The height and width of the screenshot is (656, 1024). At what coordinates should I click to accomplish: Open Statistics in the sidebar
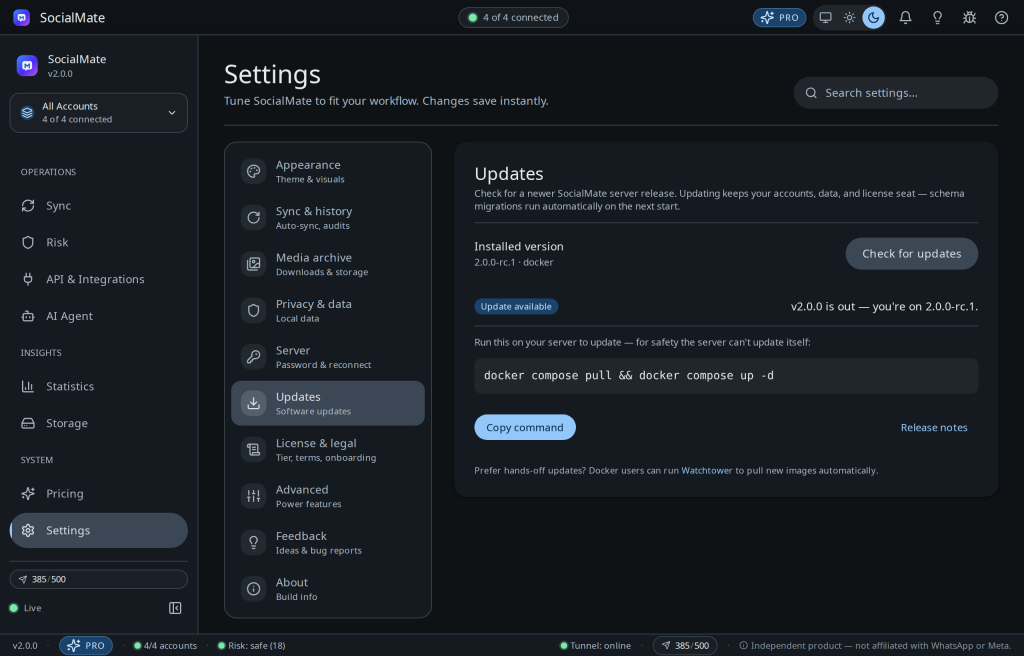click(99, 386)
